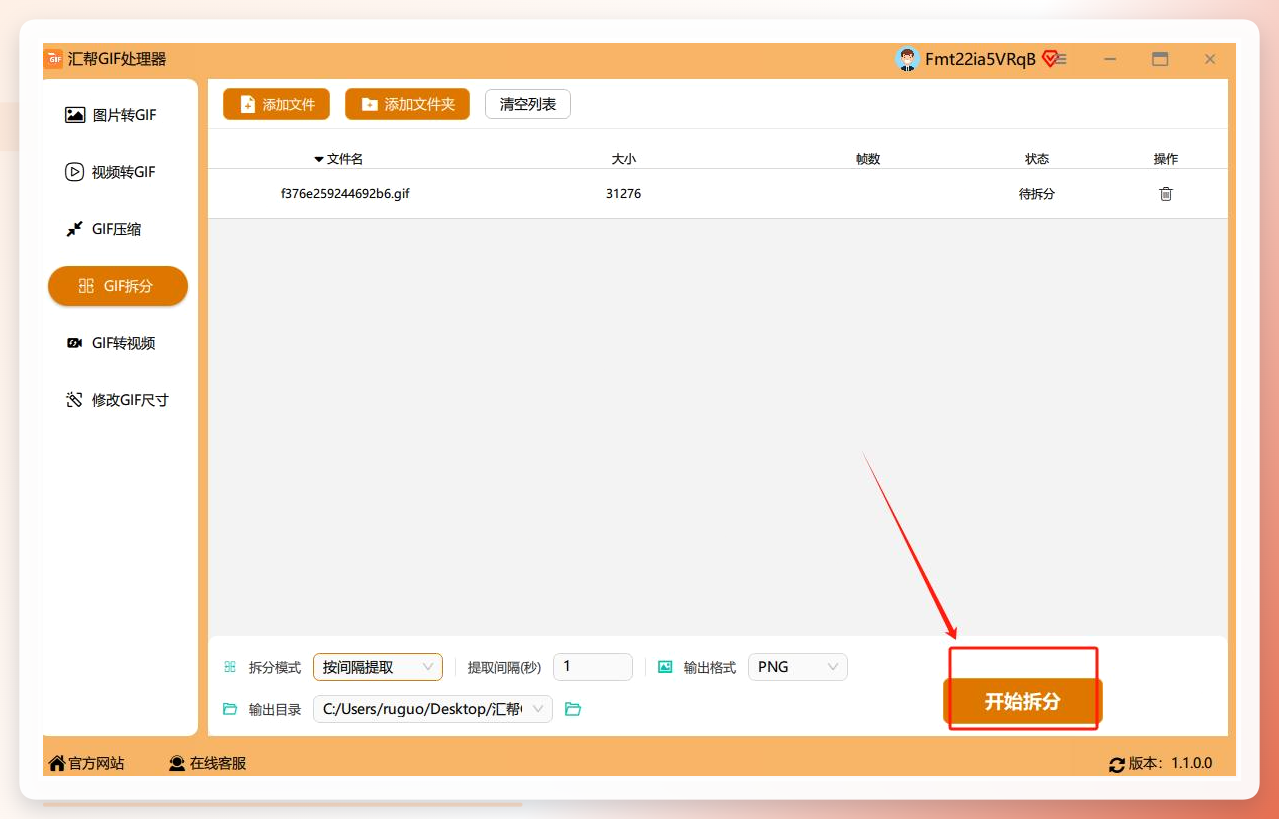Viewport: 1279px width, 819px height.
Task: Click the user avatar icon
Action: [x=907, y=59]
